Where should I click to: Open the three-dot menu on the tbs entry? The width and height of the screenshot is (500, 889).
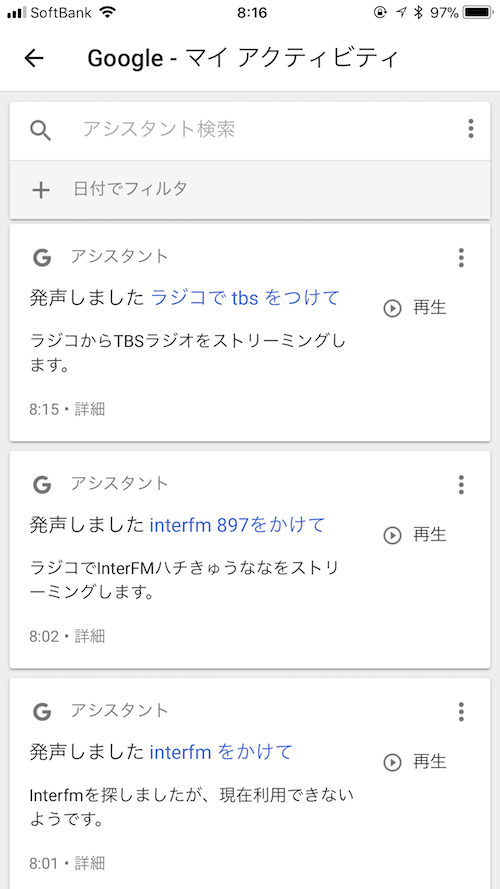461,257
